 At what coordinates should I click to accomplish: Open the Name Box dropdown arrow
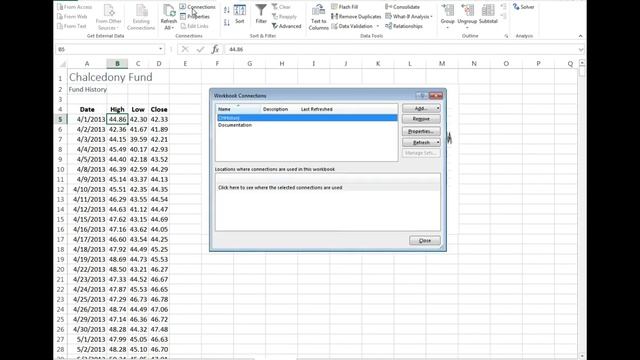[x=160, y=49]
